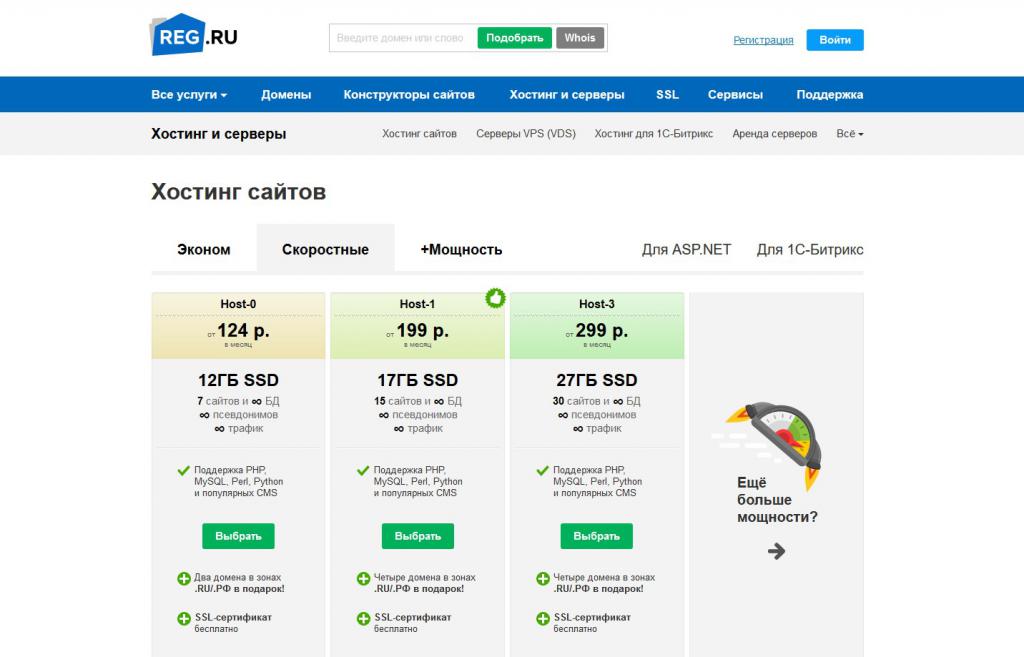Click the green badge atop the Host-1 card
Screen dimensions: 1024x657
click(495, 297)
